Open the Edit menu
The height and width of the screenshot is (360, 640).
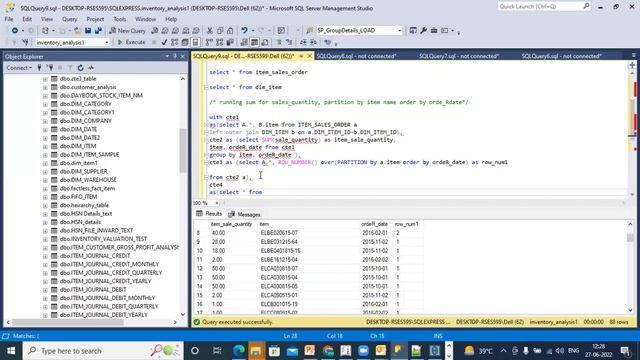pyautogui.click(x=27, y=19)
